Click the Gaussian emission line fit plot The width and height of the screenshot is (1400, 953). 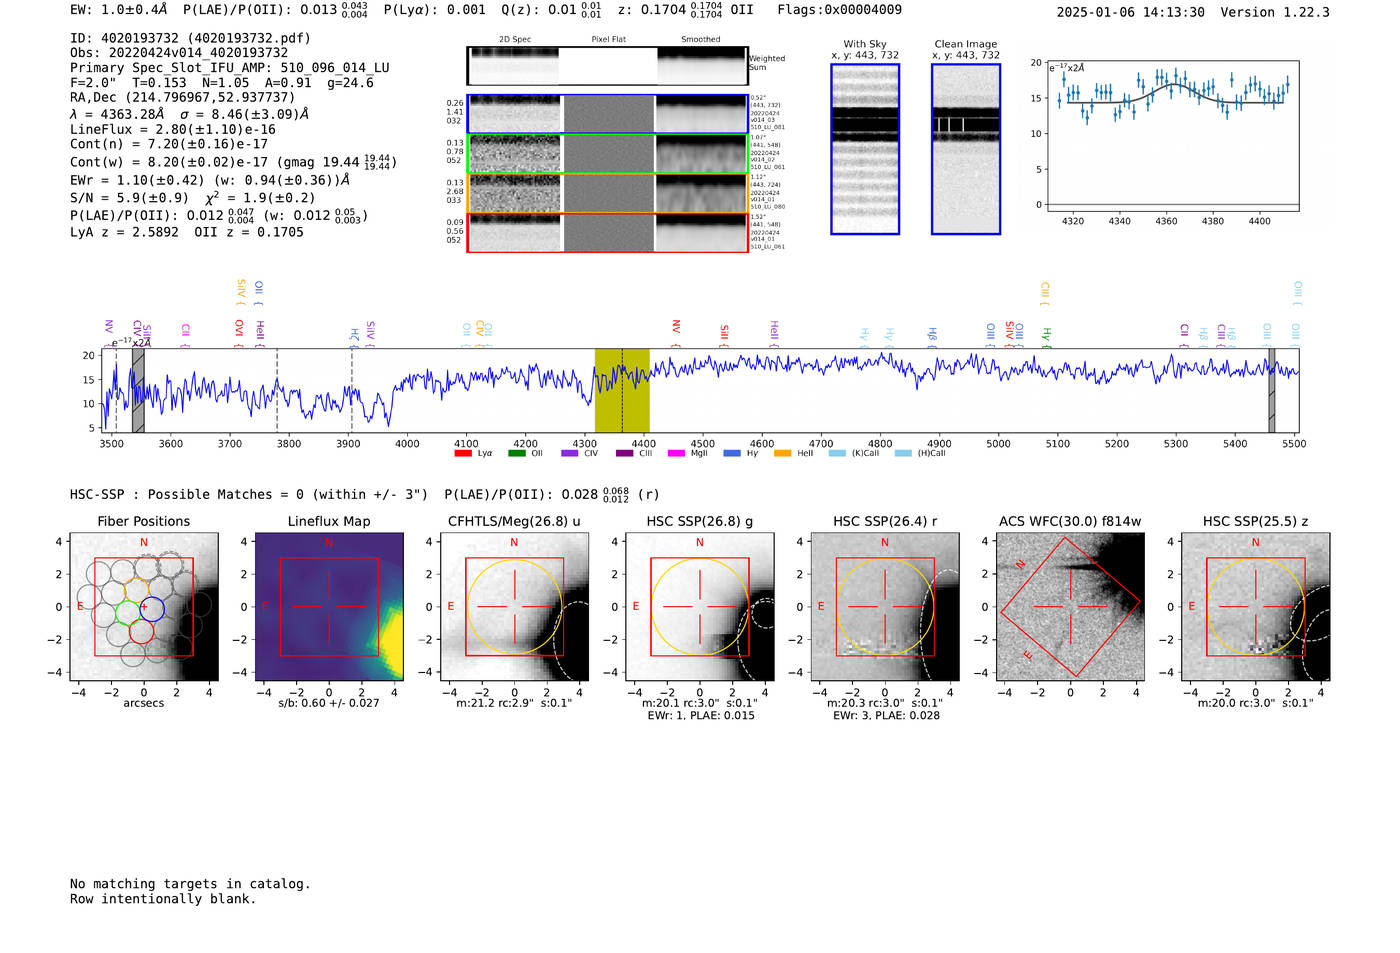point(1172,136)
